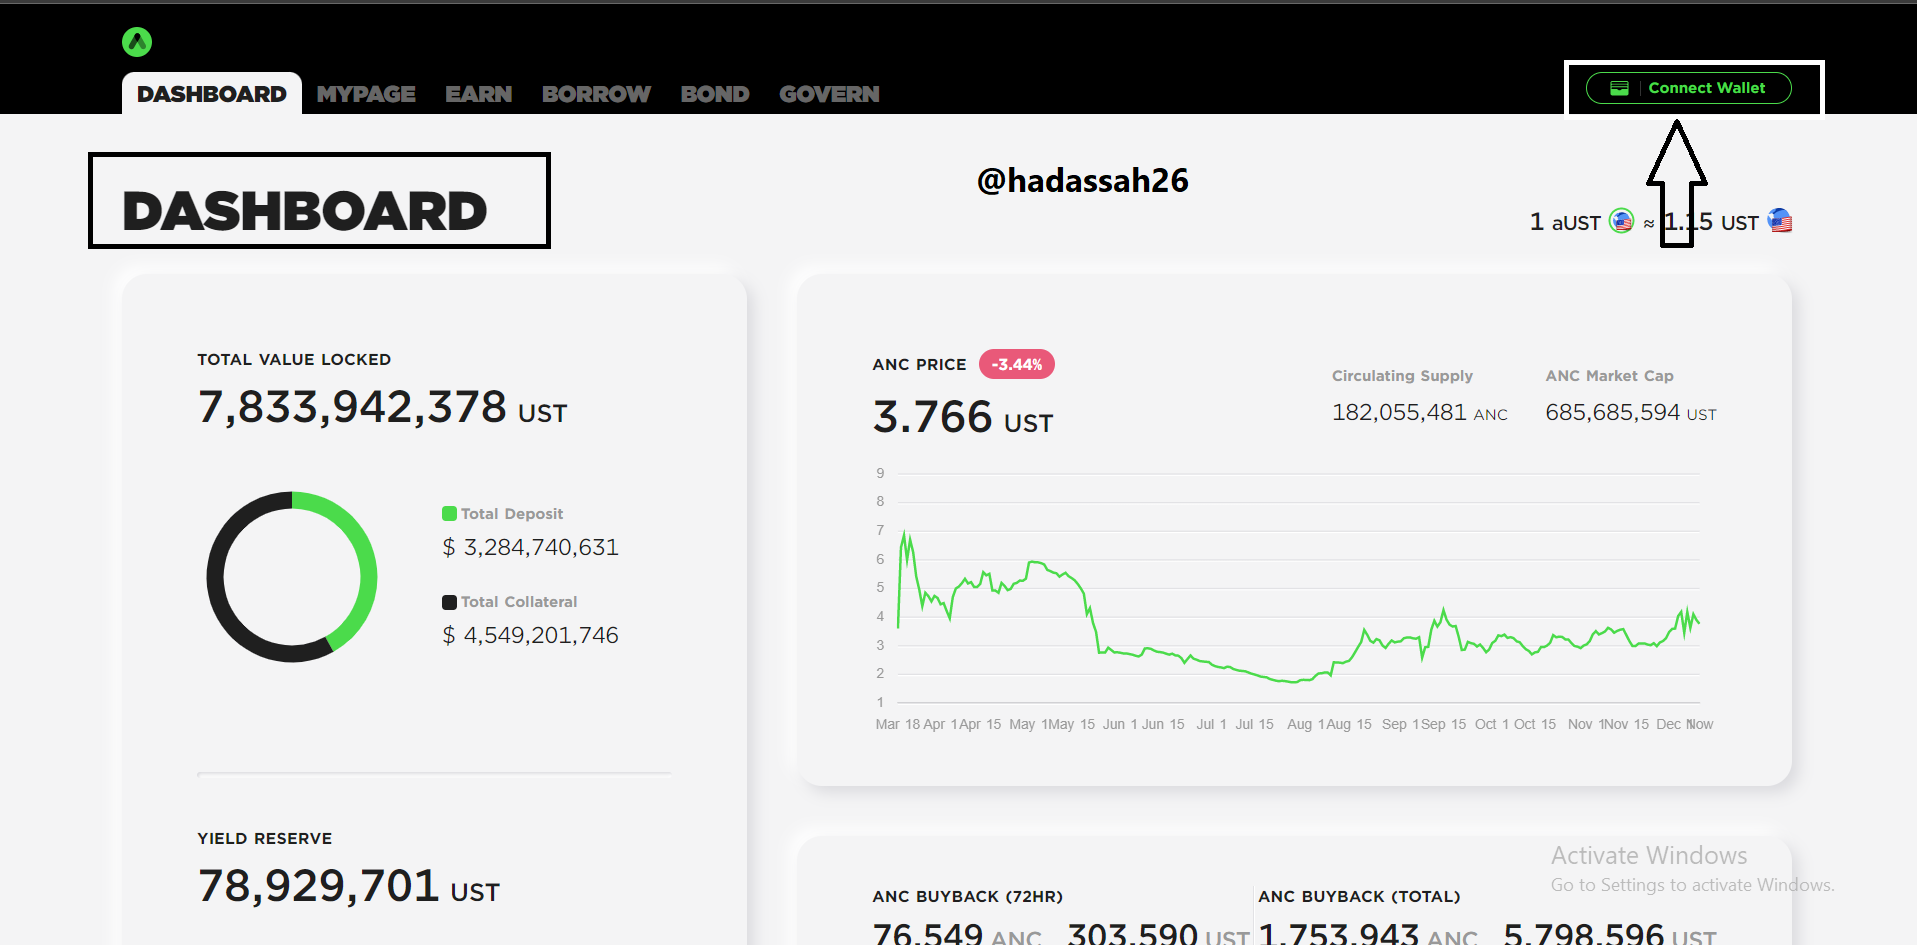This screenshot has height=945, width=1917.
Task: Select the 7,833,942,378 UST locked value
Action: coord(382,408)
